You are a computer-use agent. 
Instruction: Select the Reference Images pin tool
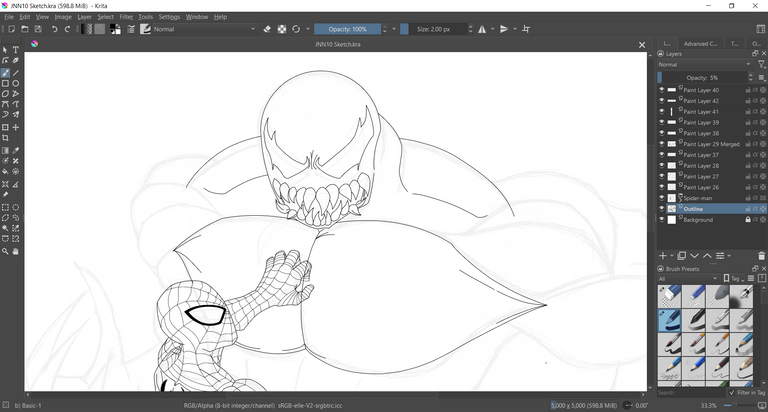coord(5,194)
